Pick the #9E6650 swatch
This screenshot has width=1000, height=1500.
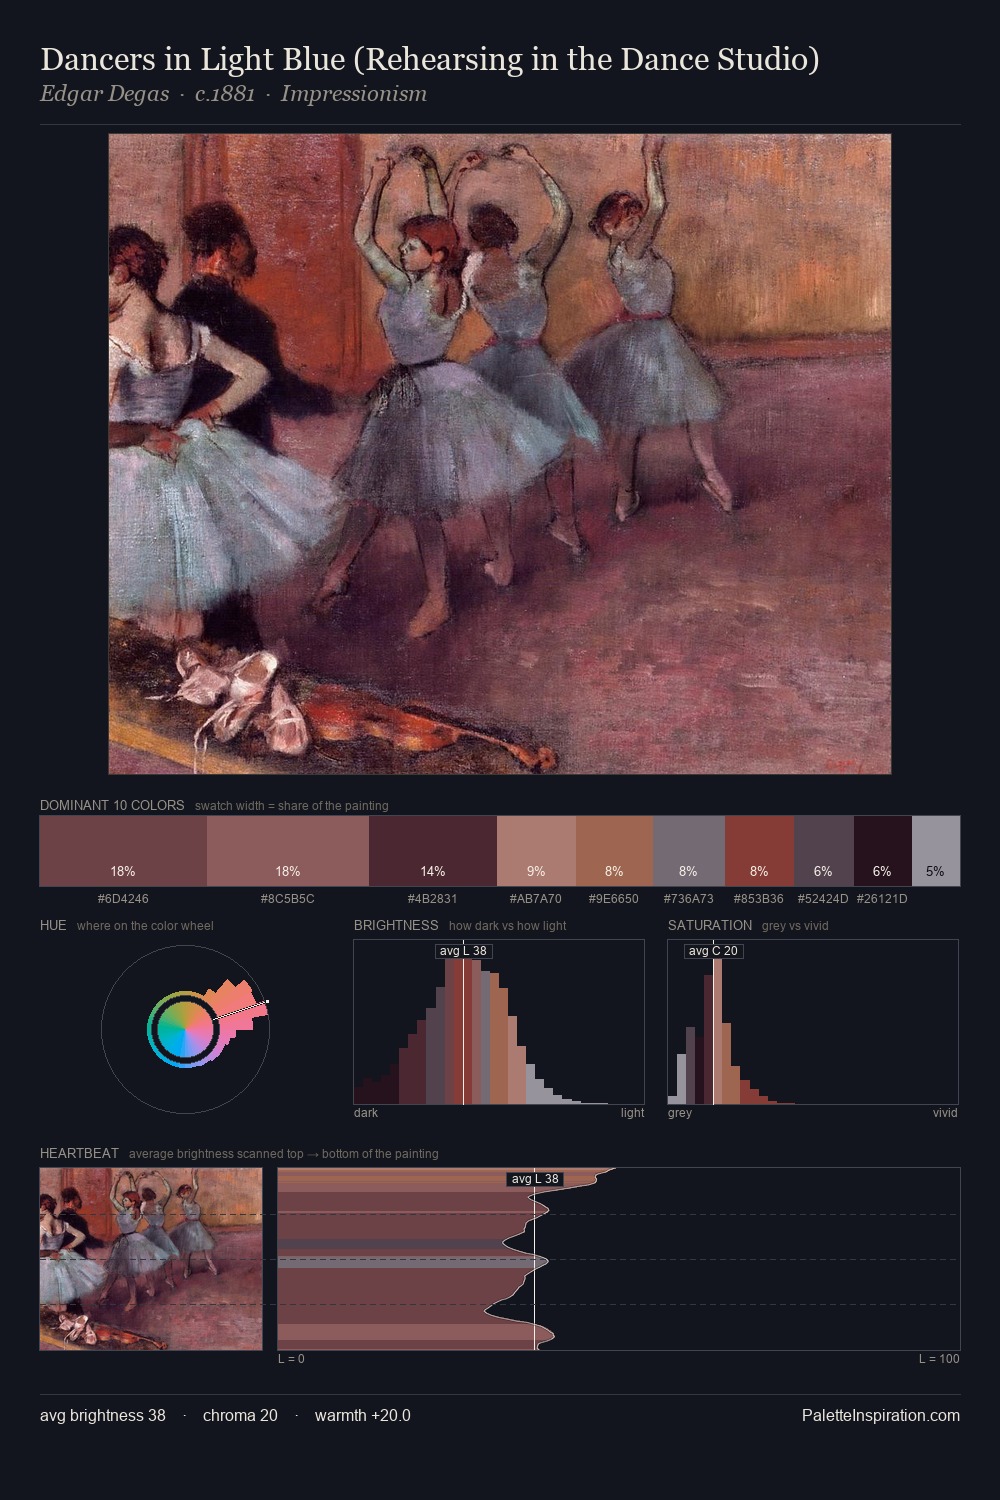click(x=614, y=851)
